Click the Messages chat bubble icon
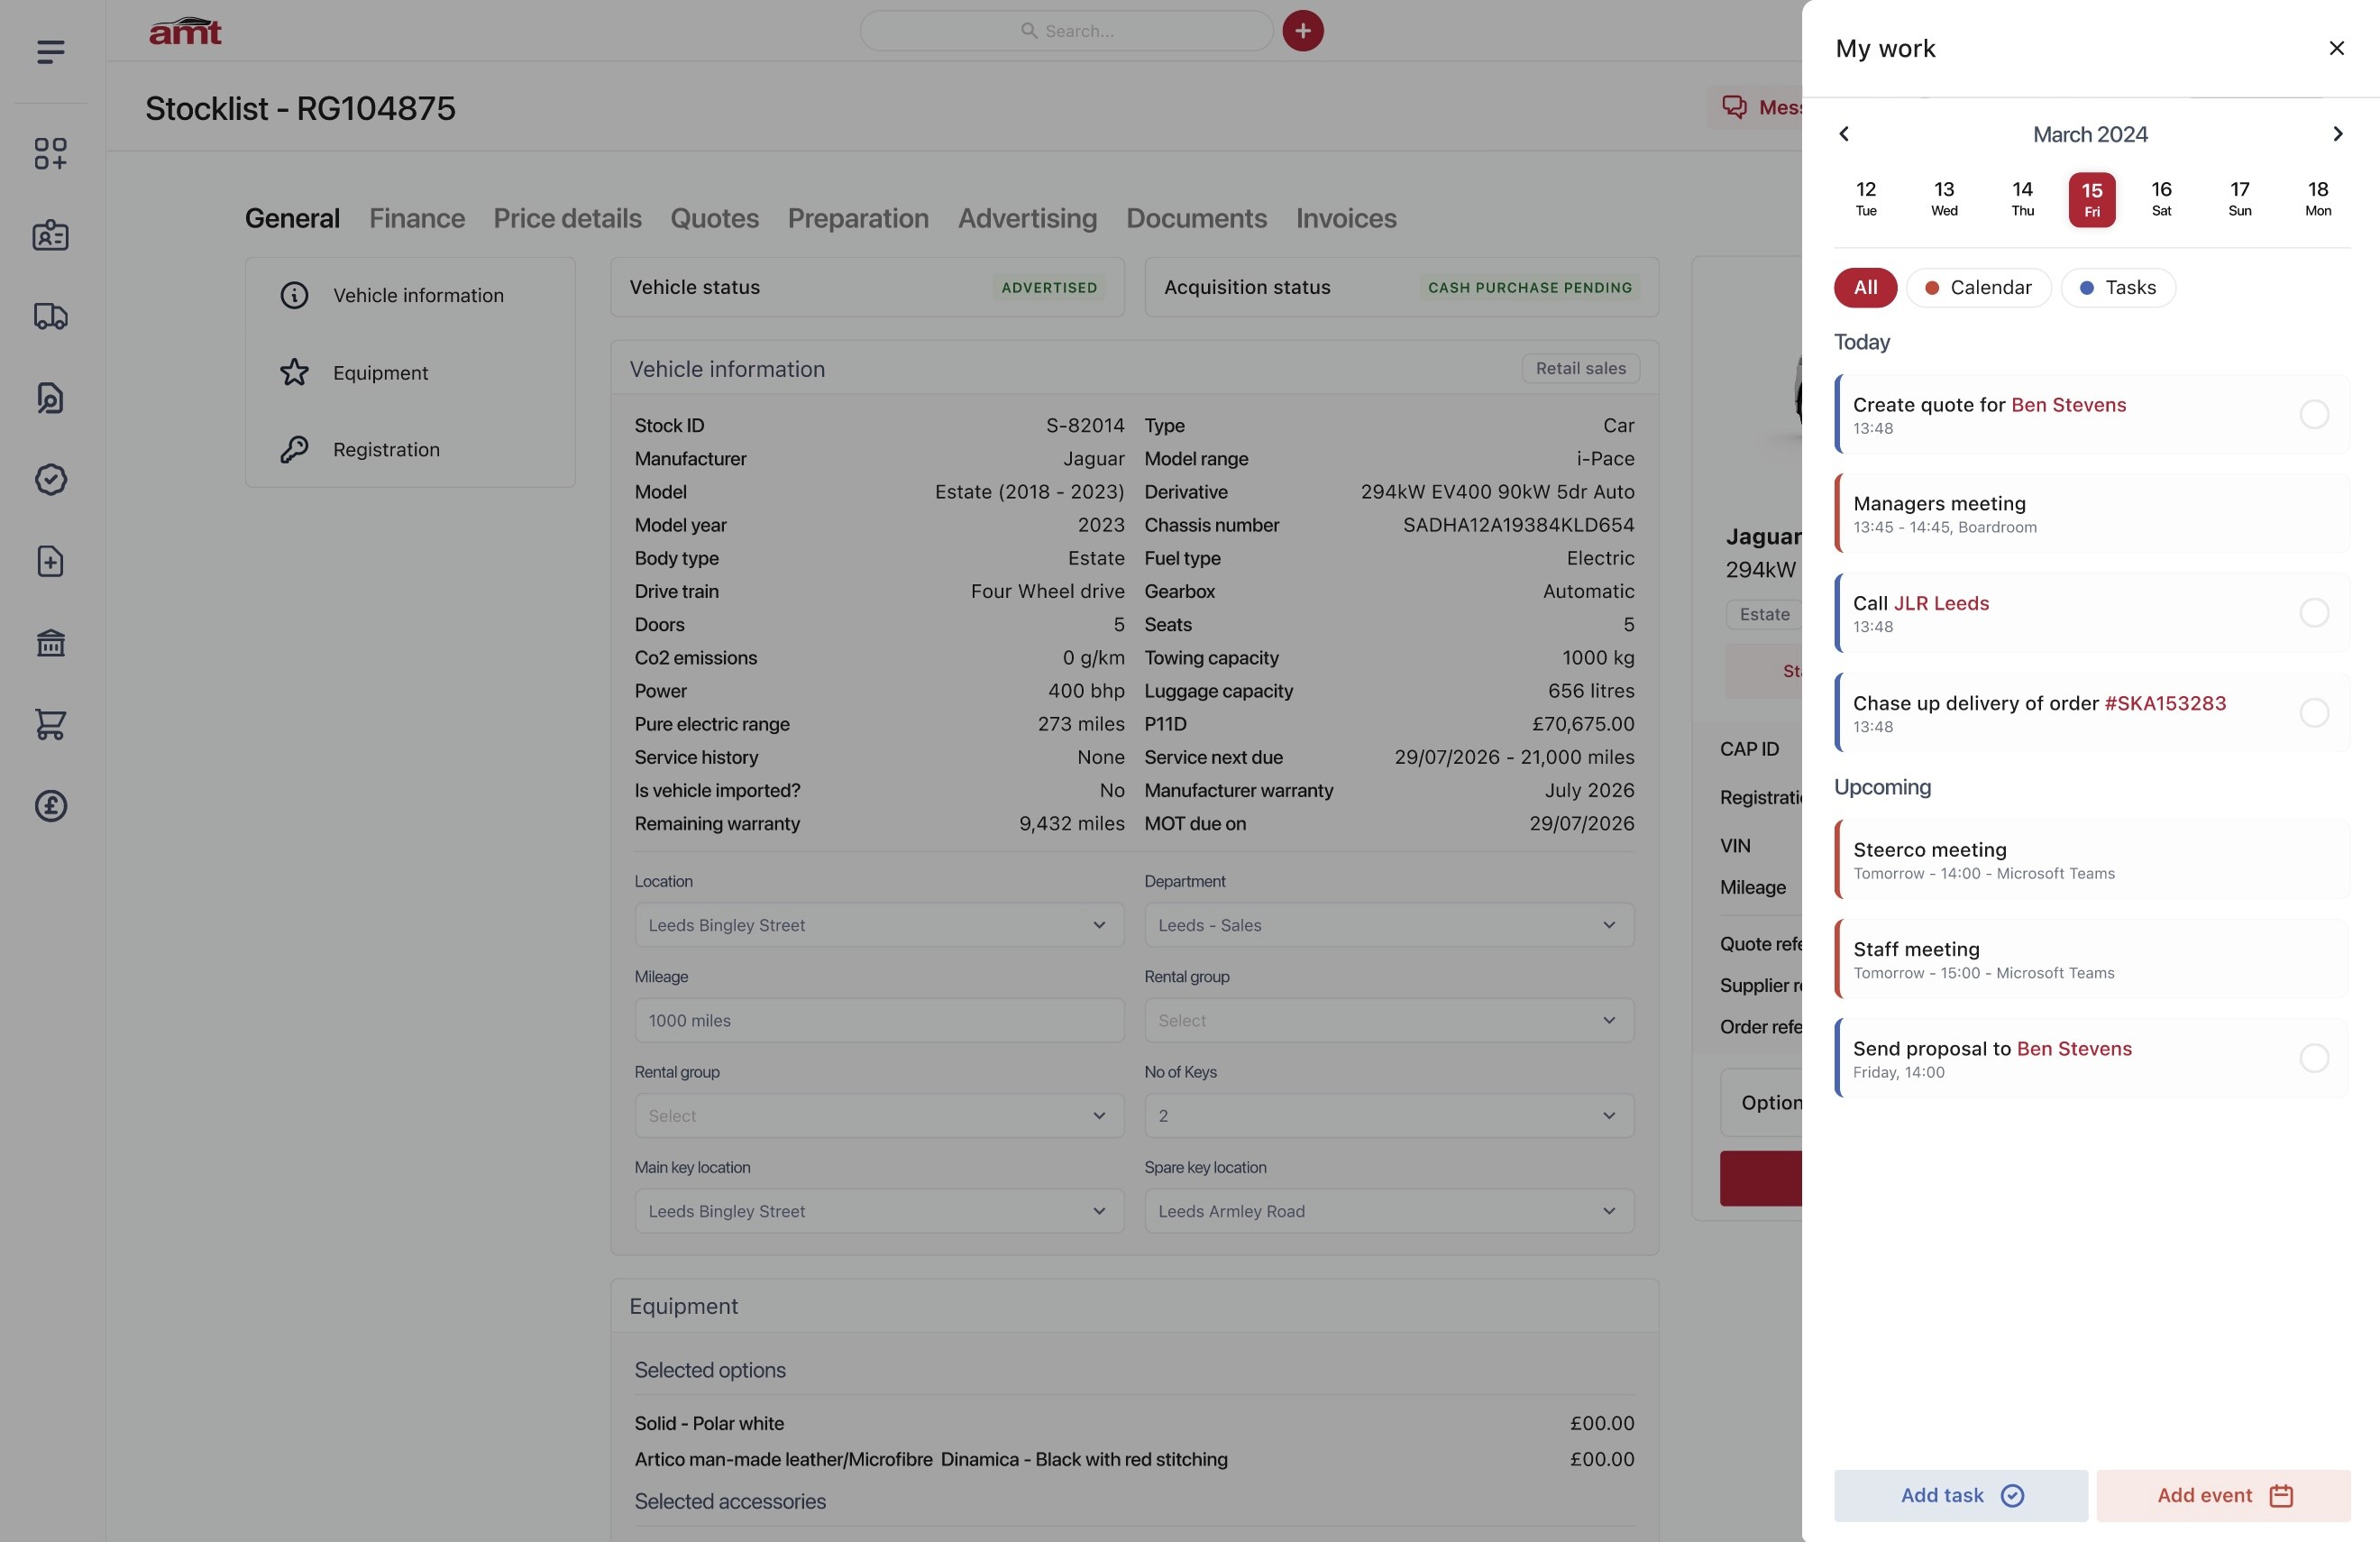 [1734, 107]
